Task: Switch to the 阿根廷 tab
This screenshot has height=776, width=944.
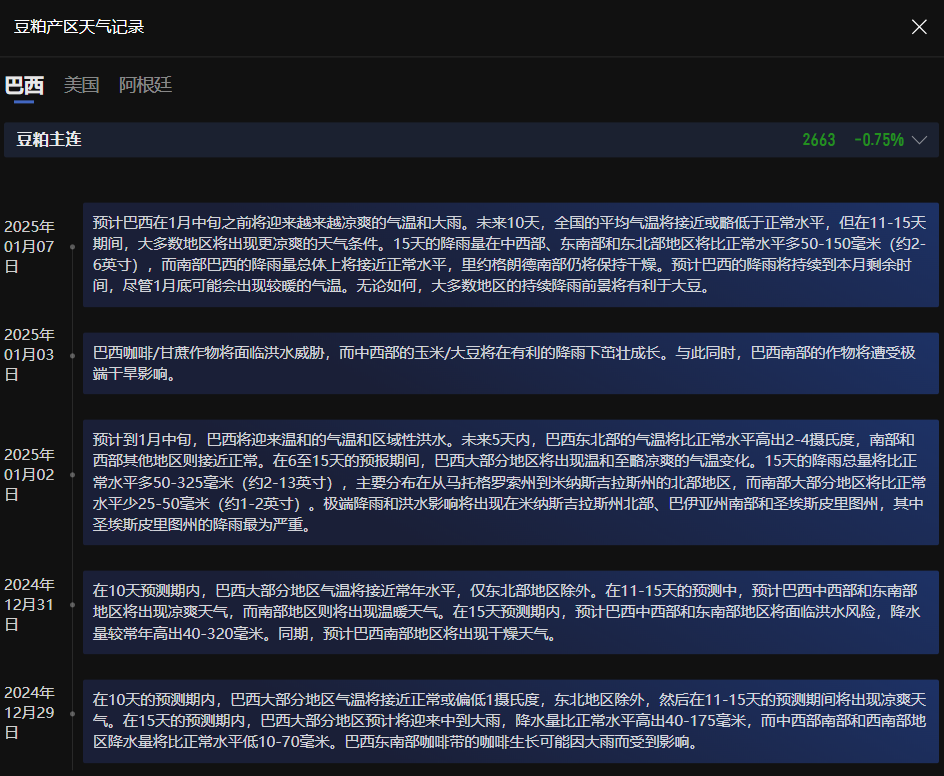Action: (x=145, y=85)
